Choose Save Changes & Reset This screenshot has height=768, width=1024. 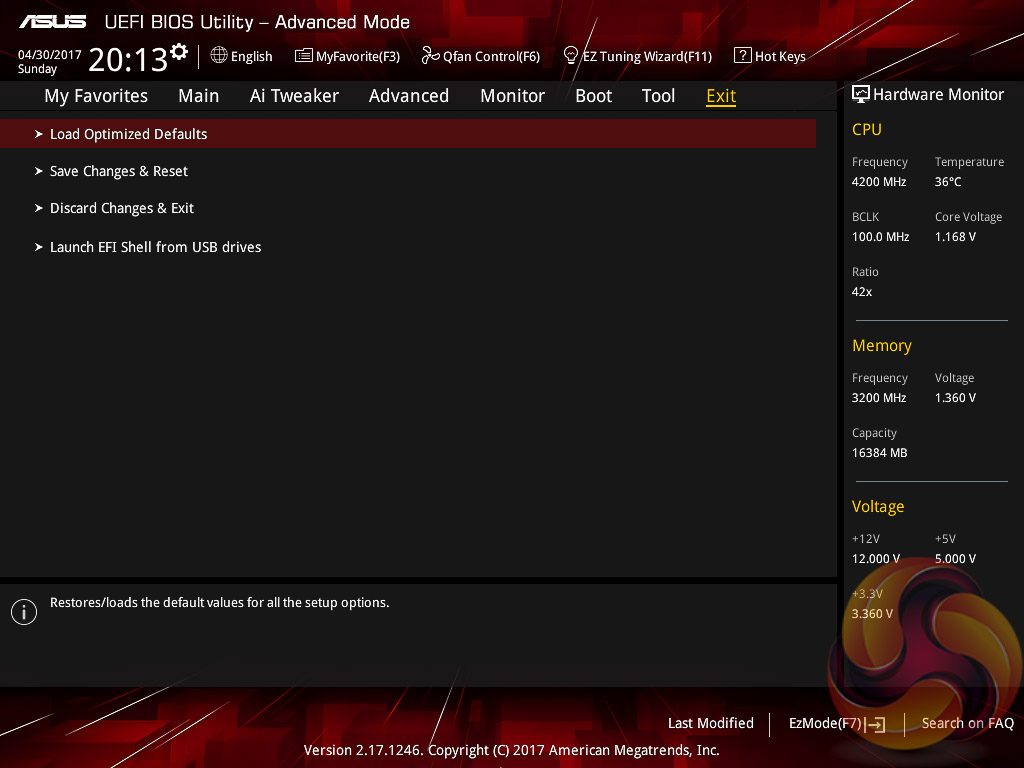point(119,171)
